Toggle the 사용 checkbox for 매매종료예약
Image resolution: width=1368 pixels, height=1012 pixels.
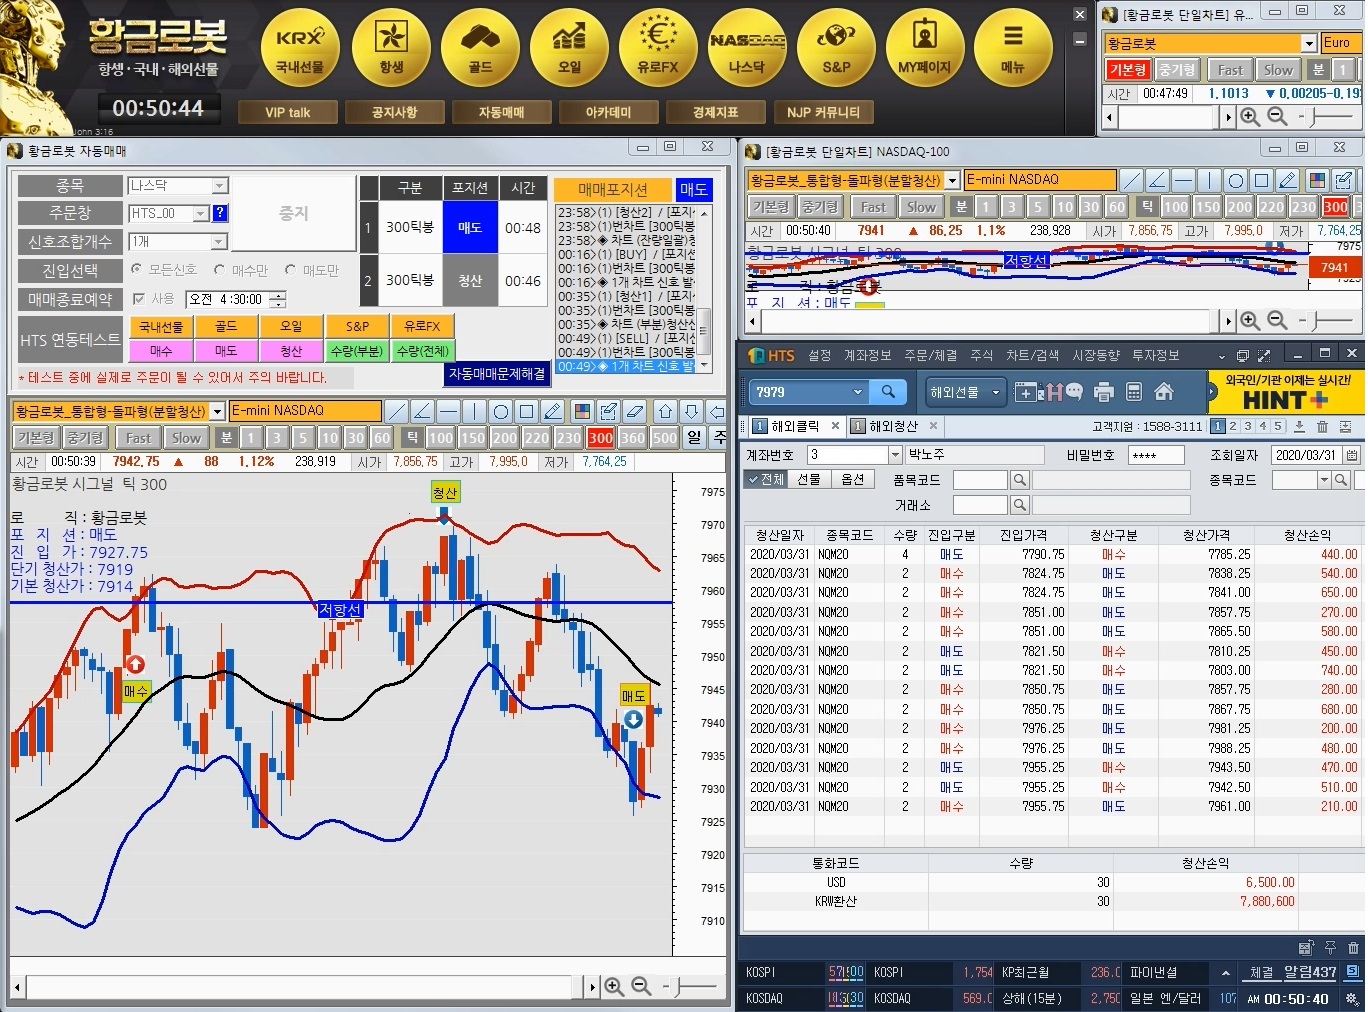[138, 299]
